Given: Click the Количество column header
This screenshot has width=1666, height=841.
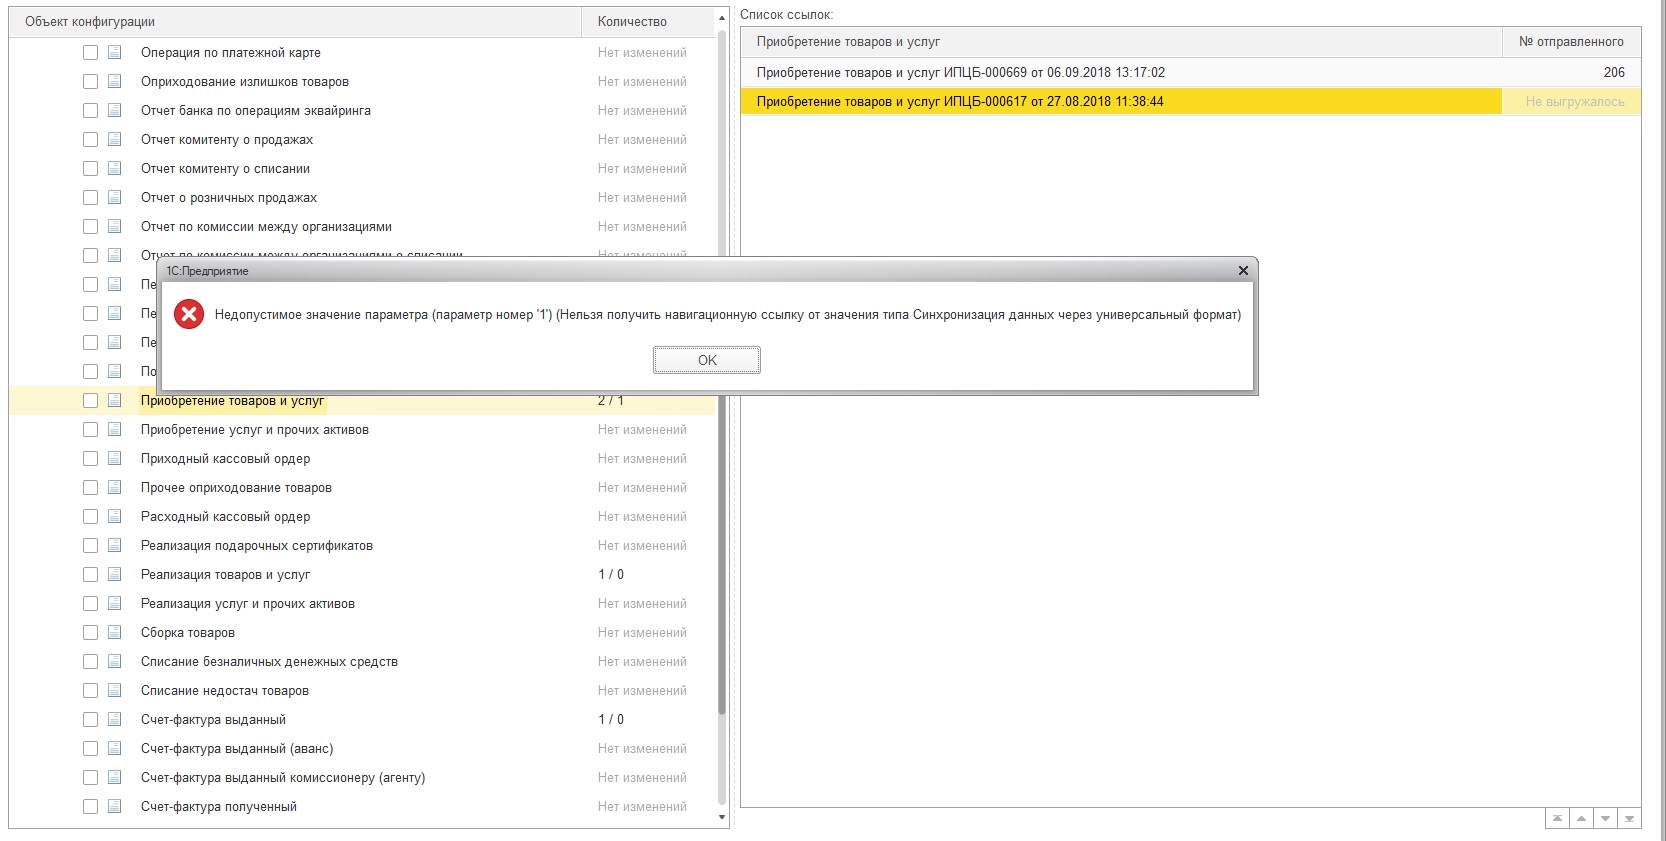Looking at the screenshot, I should [x=648, y=21].
